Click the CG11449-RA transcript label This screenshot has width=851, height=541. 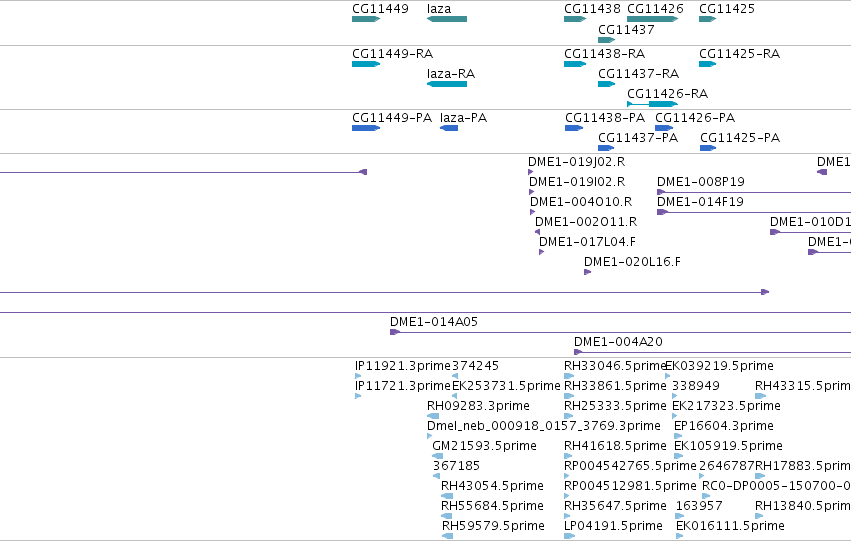coord(392,54)
